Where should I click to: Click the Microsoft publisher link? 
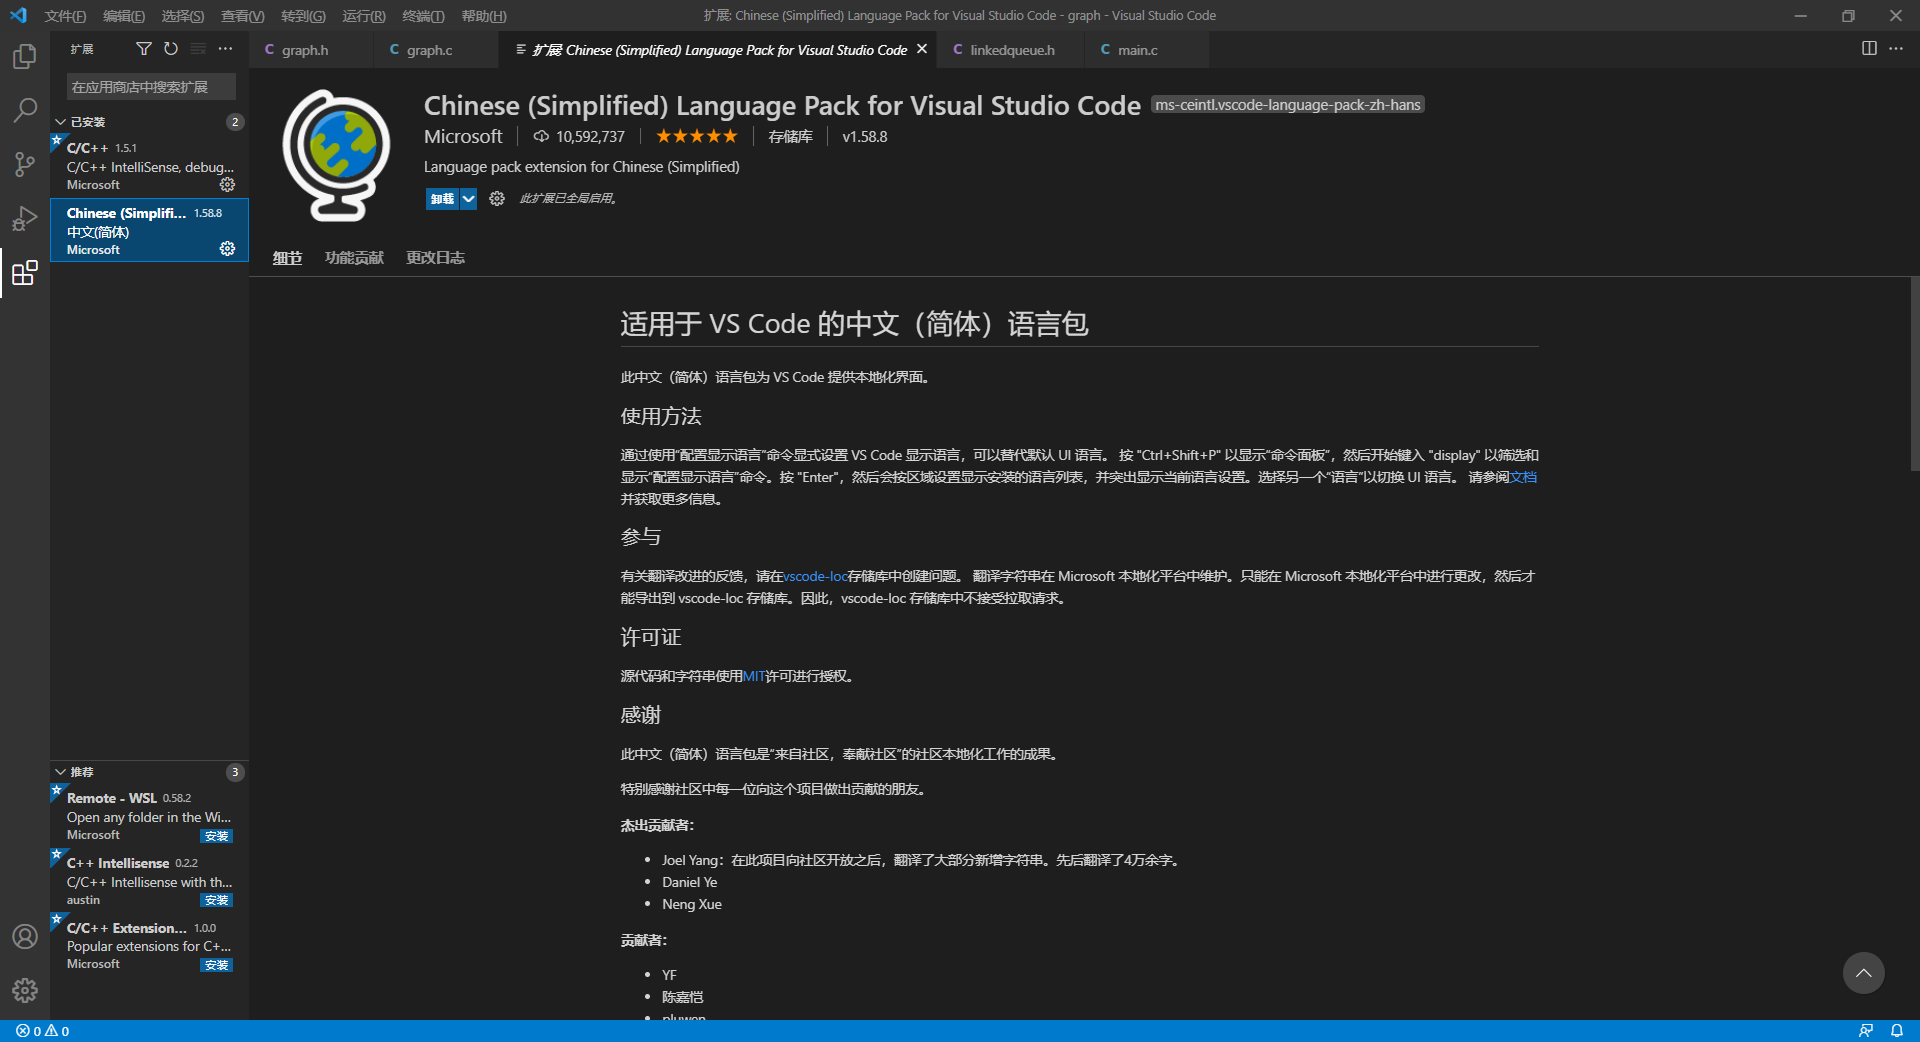[x=463, y=137]
